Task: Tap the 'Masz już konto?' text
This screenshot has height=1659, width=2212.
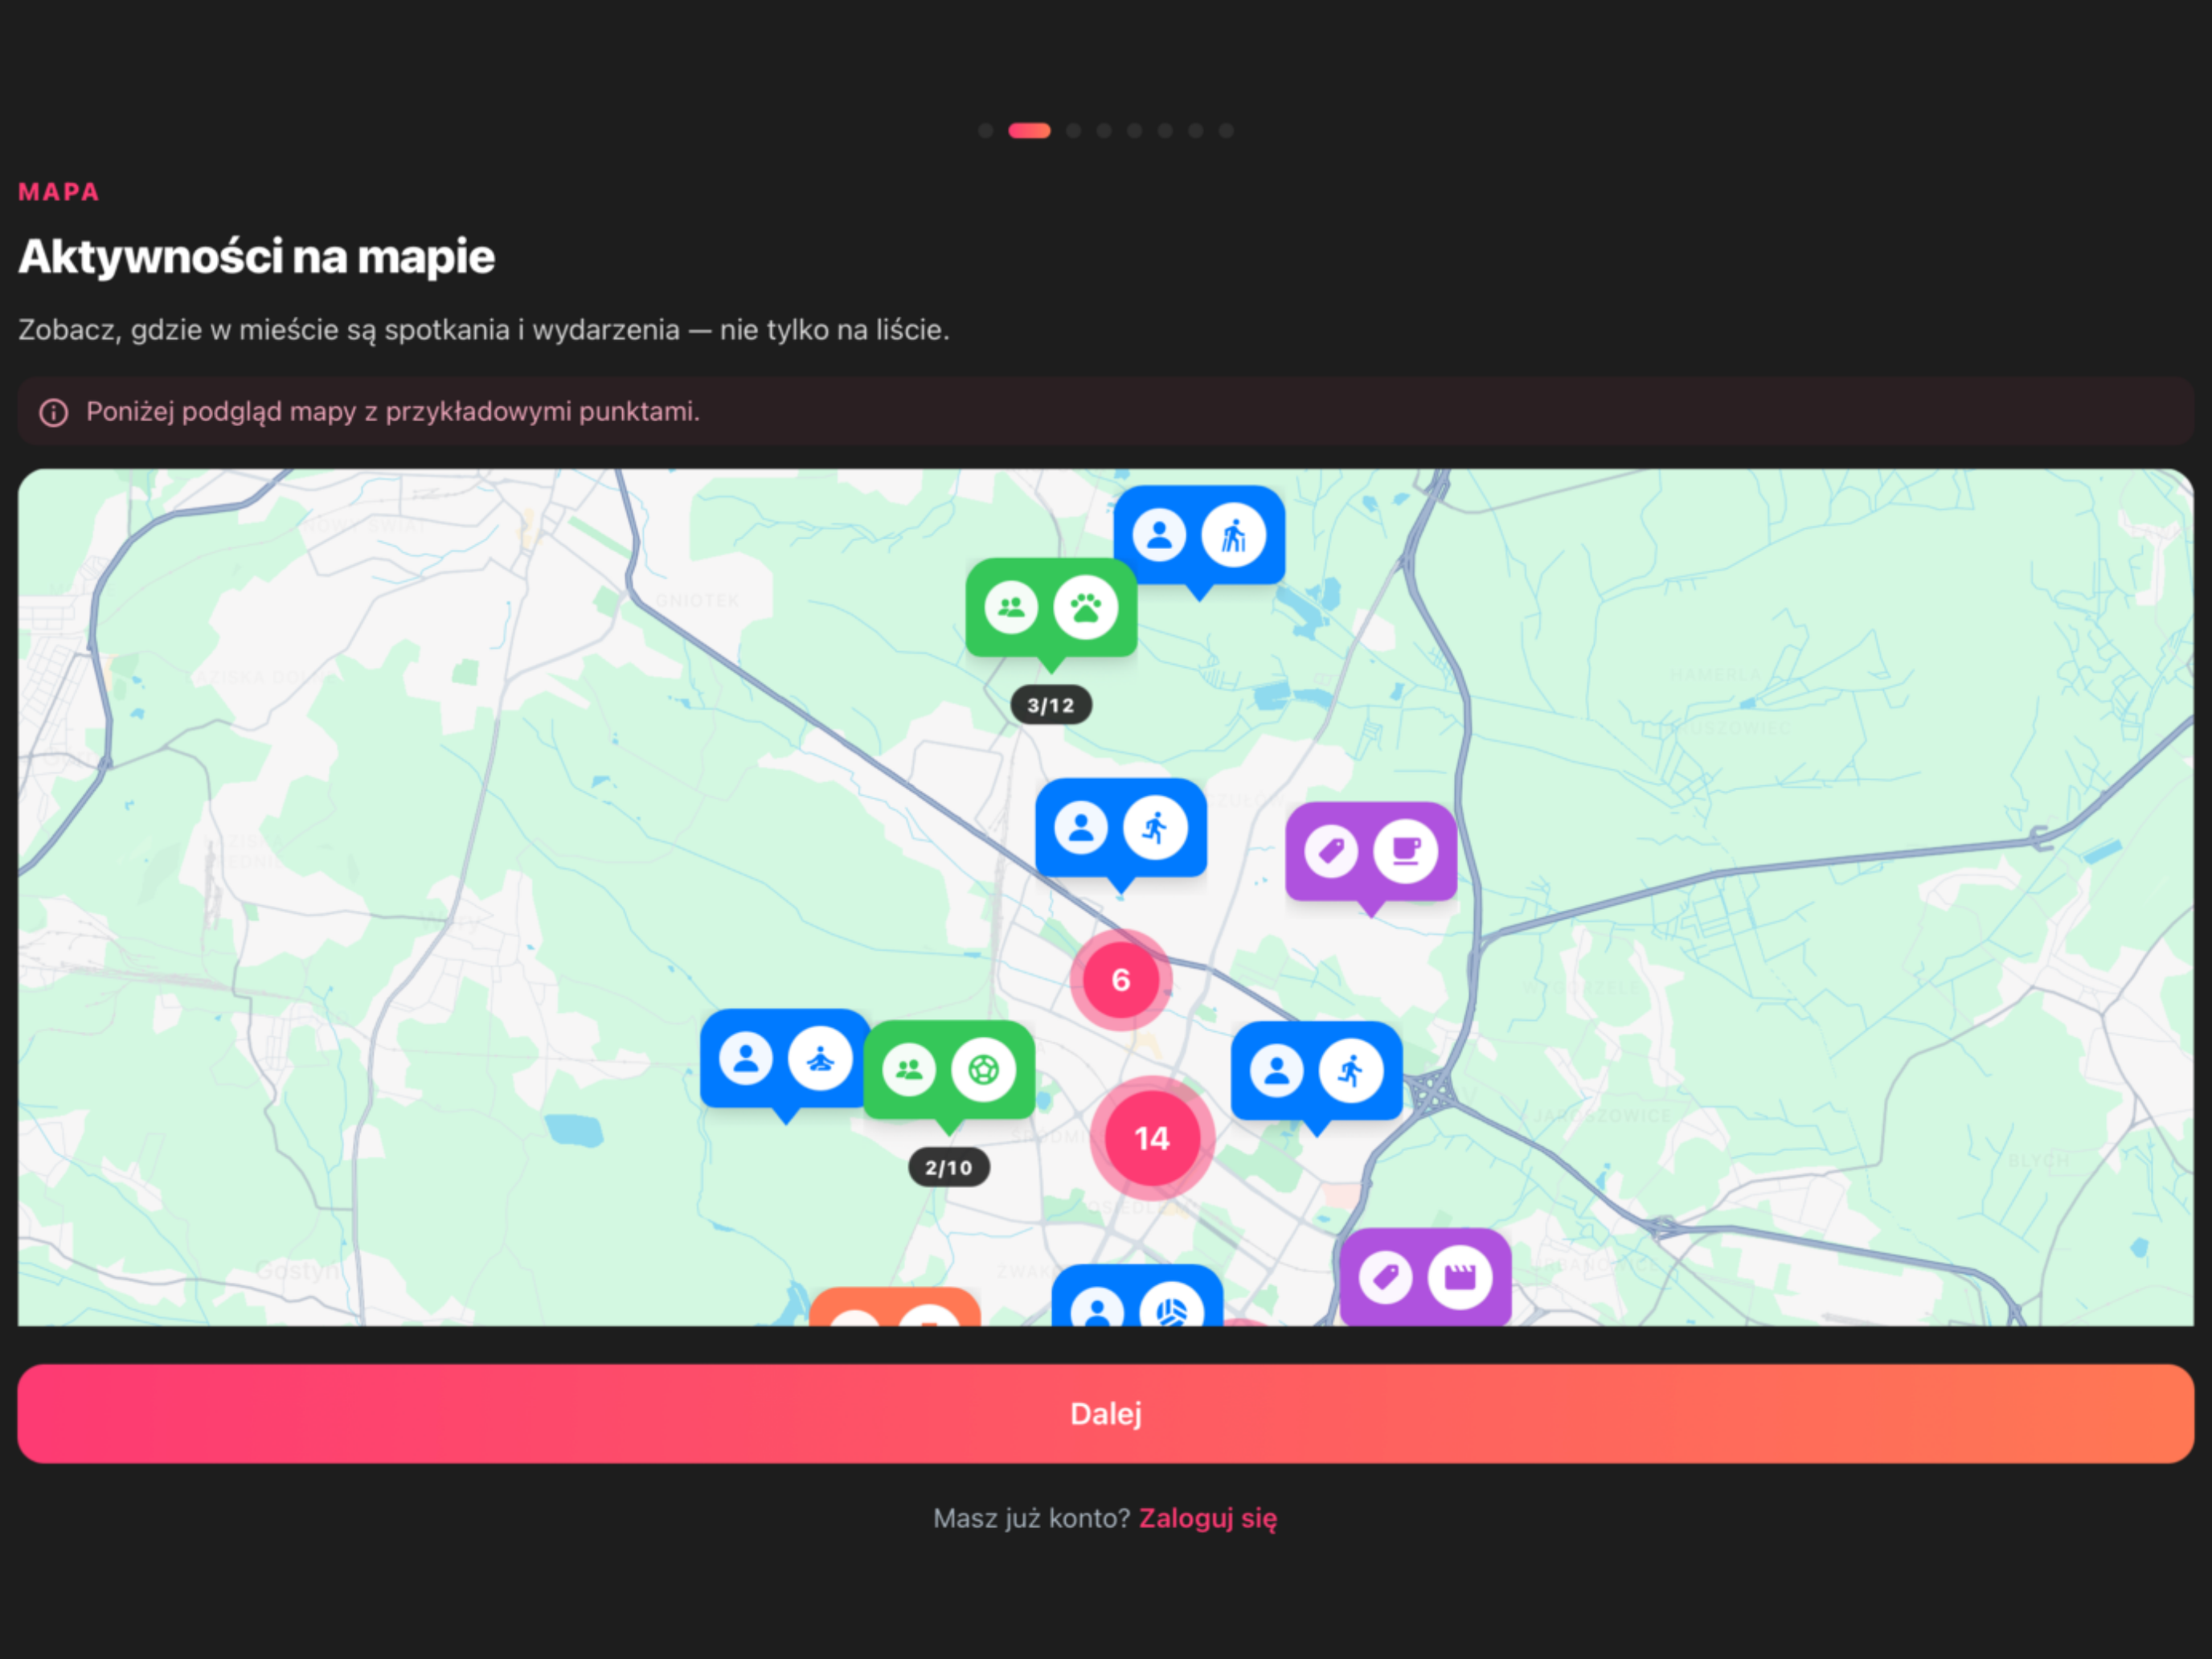Action: click(x=1031, y=1518)
